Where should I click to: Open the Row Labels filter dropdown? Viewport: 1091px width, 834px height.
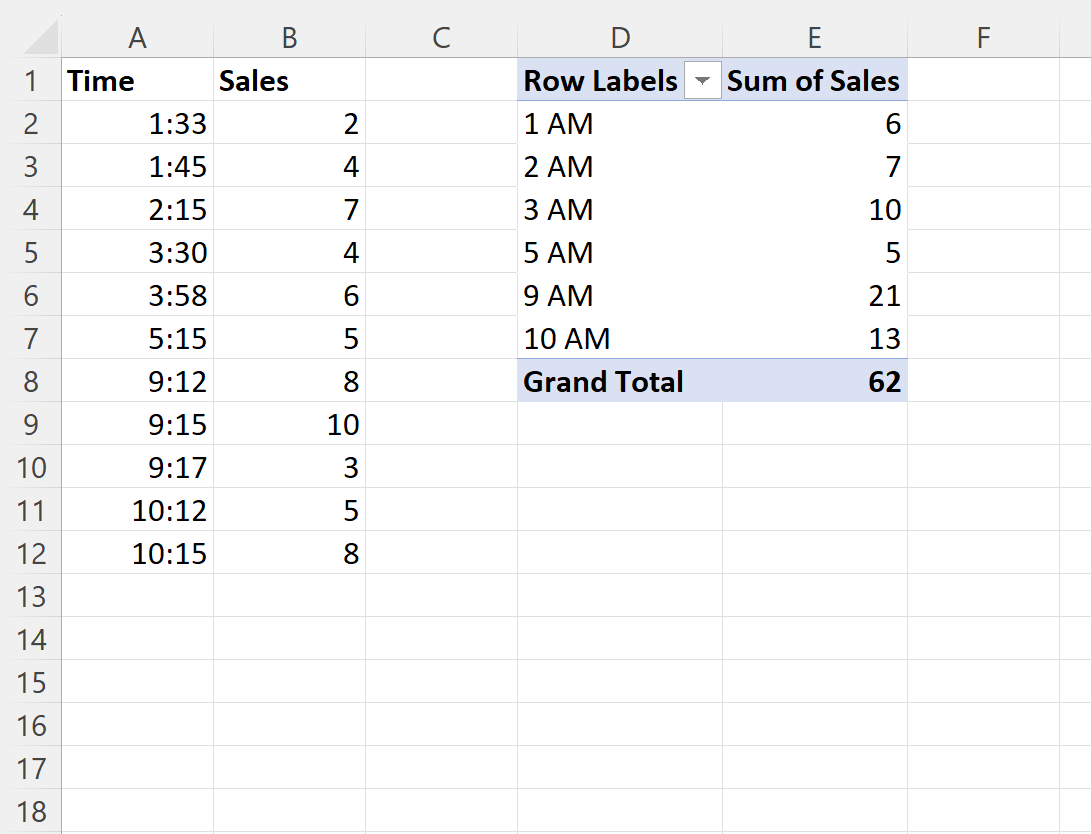tap(703, 80)
